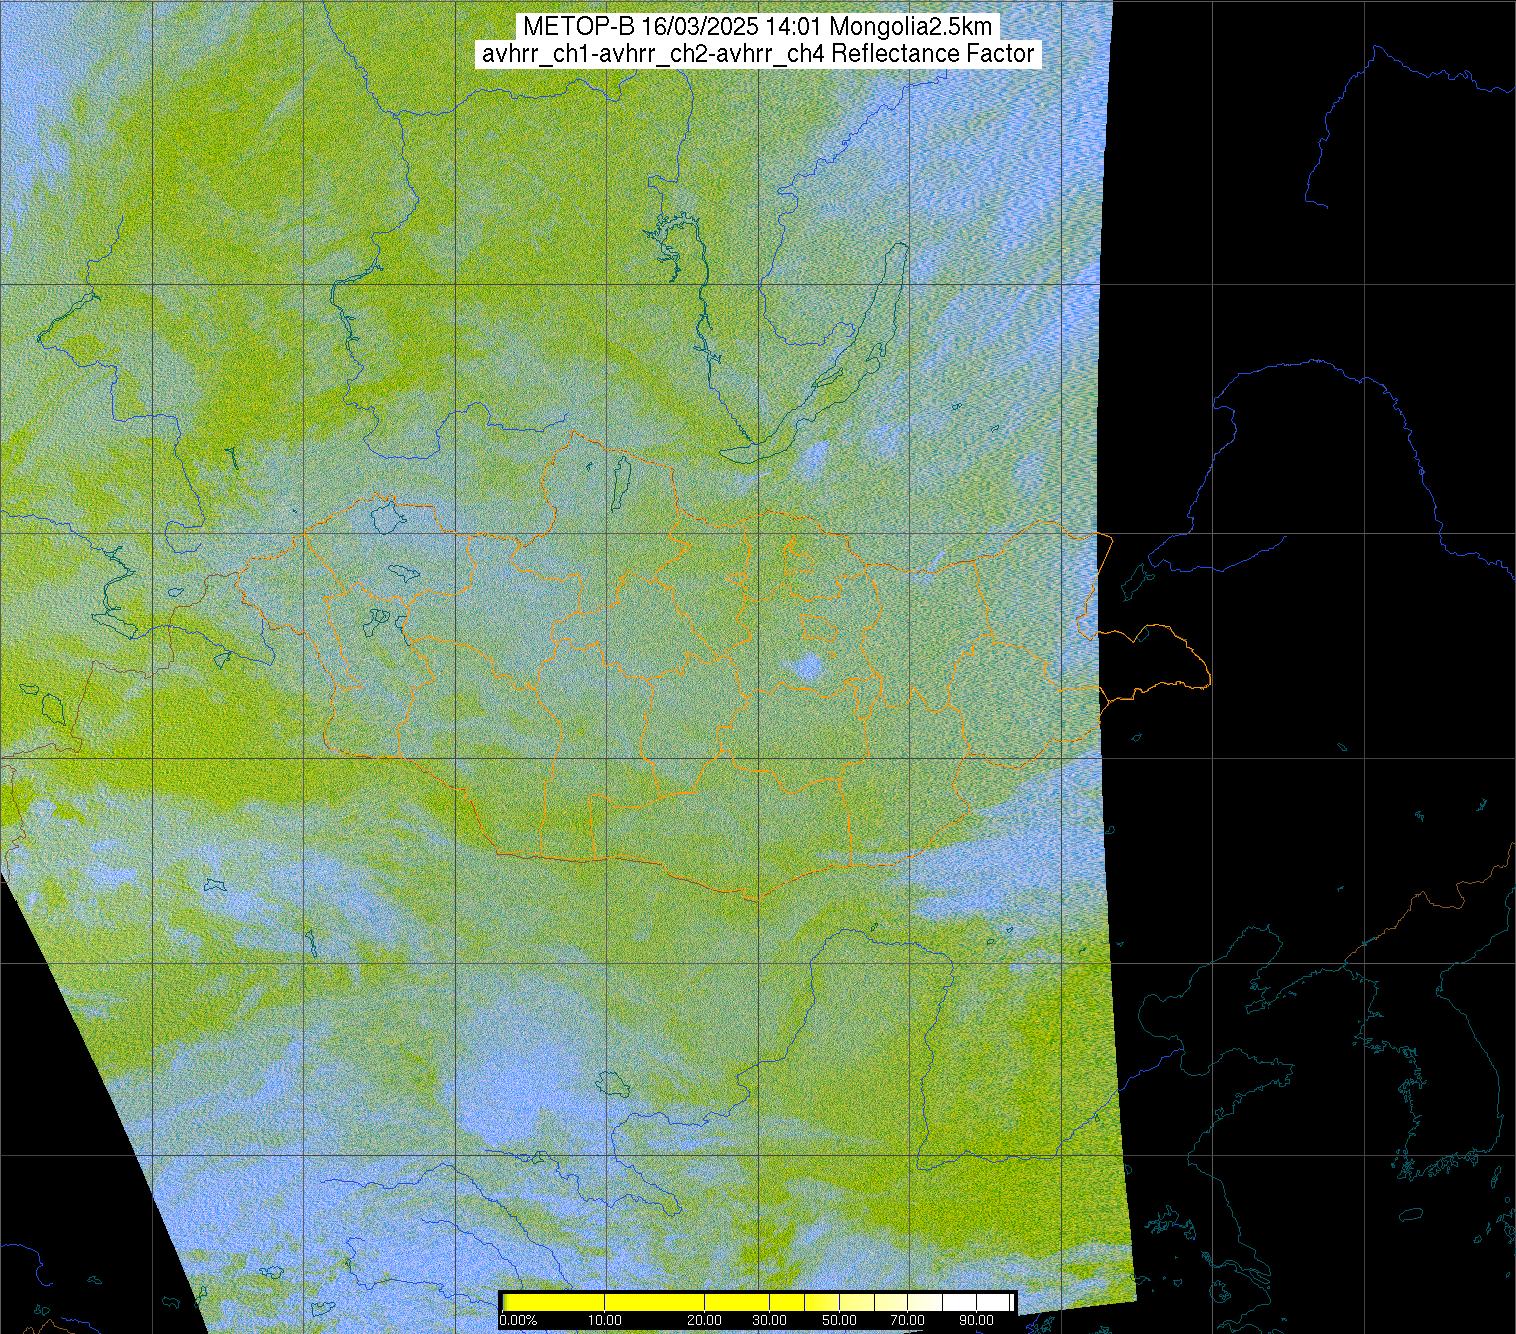Click the "70.00" colorbar label

click(908, 1320)
